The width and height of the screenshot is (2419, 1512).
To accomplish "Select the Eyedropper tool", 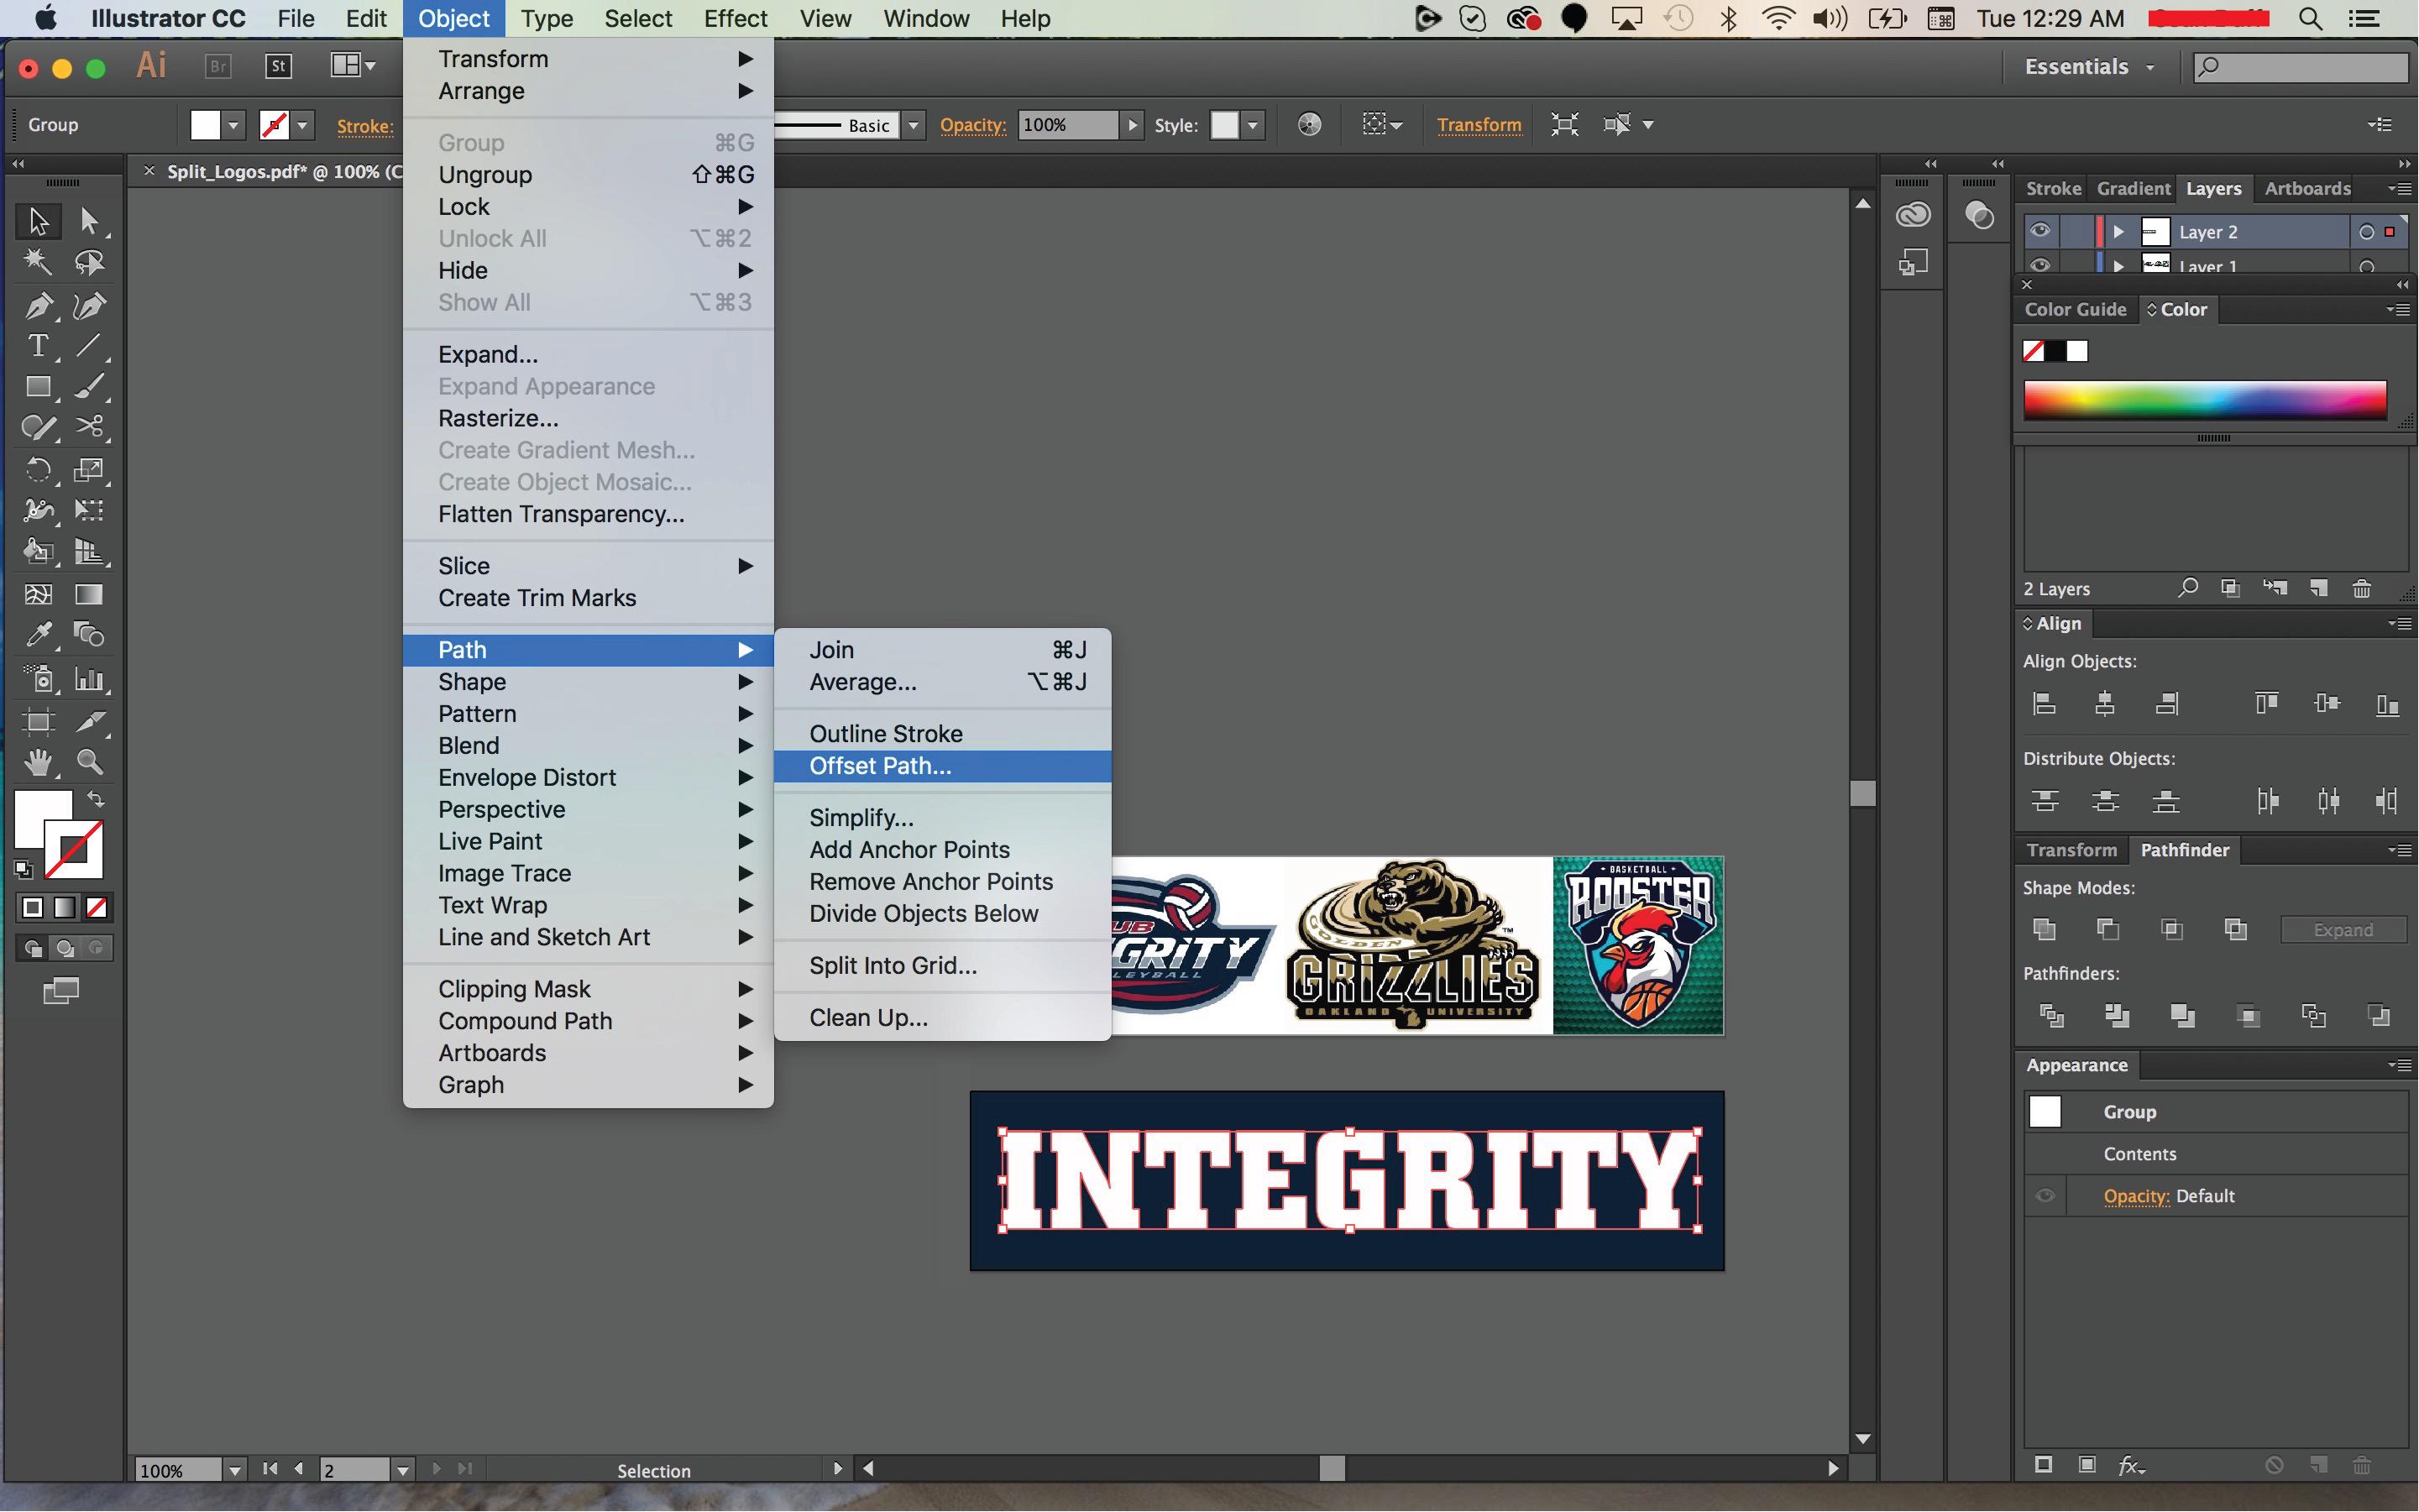I will click(x=38, y=634).
